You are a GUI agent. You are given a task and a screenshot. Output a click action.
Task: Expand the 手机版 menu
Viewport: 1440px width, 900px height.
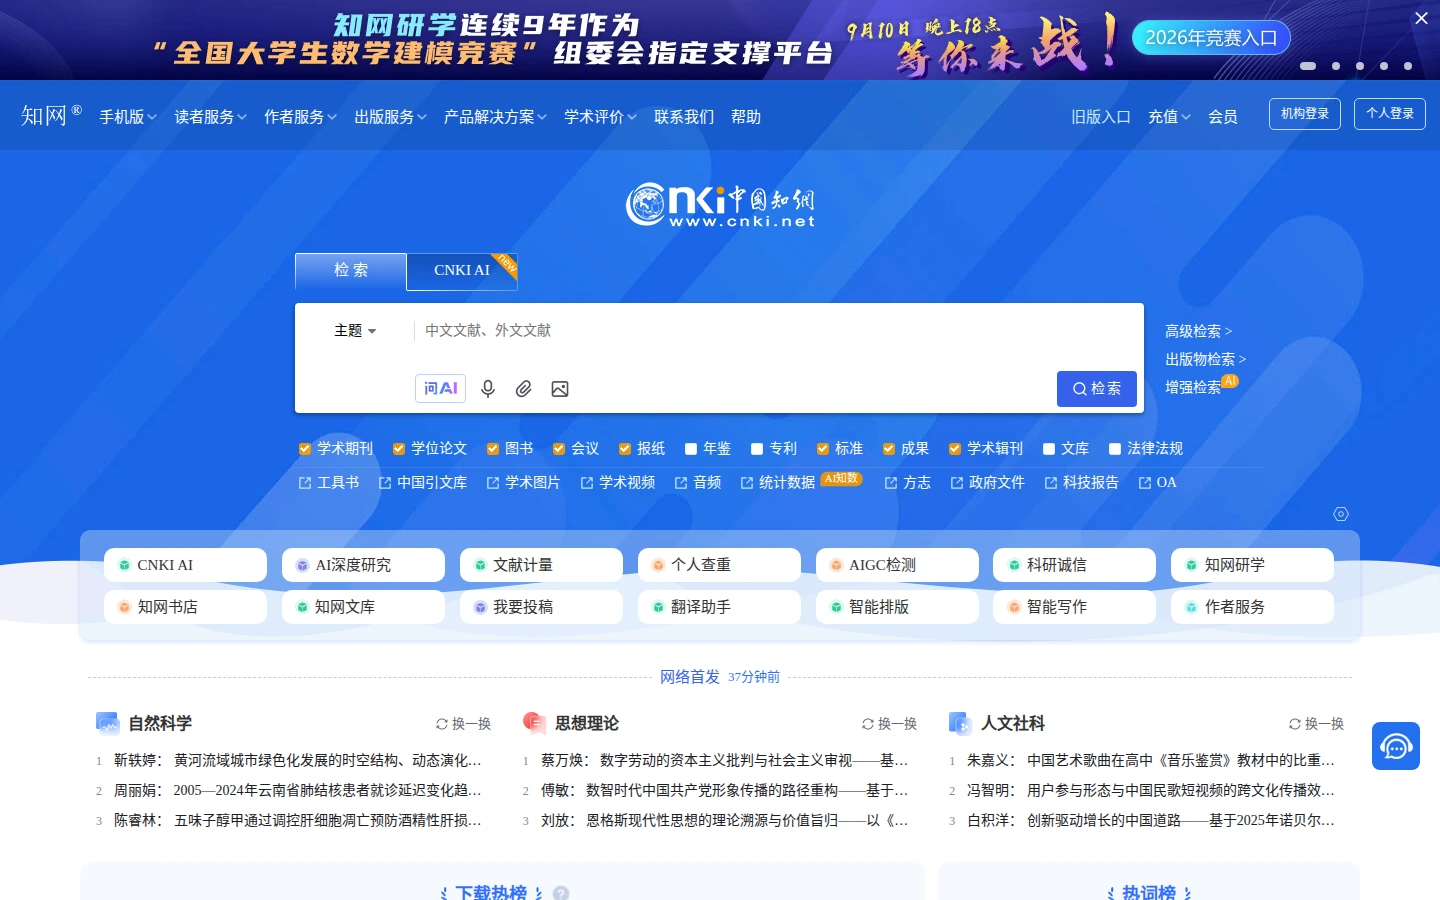[128, 117]
